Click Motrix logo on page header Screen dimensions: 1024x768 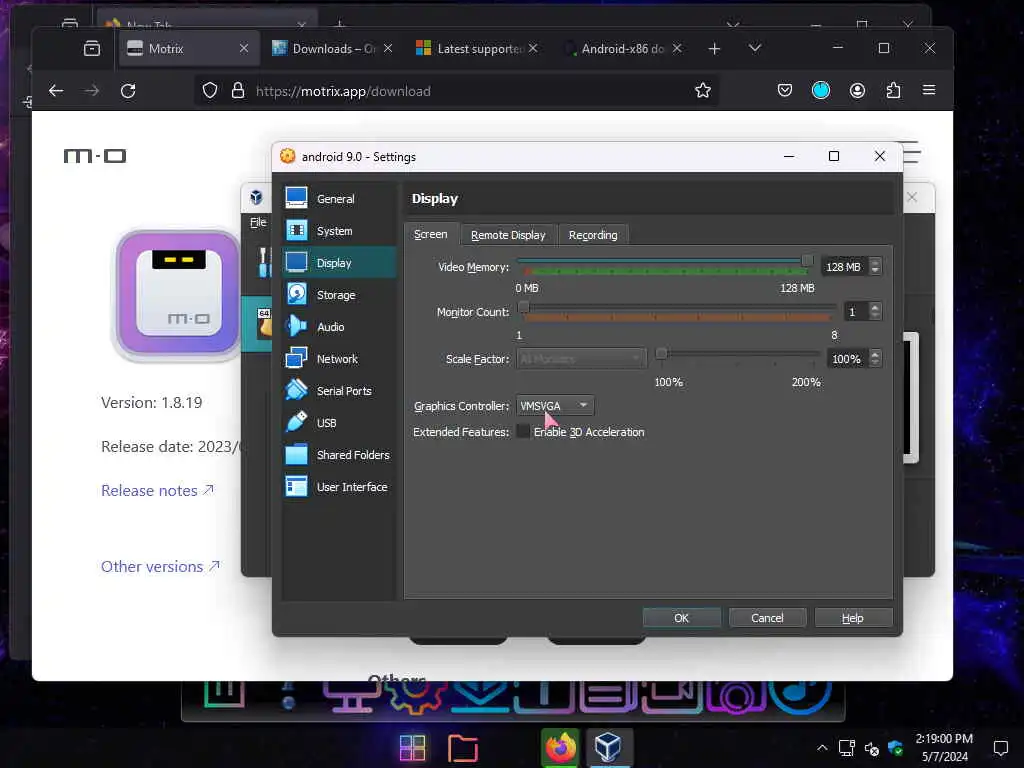pyautogui.click(x=95, y=155)
